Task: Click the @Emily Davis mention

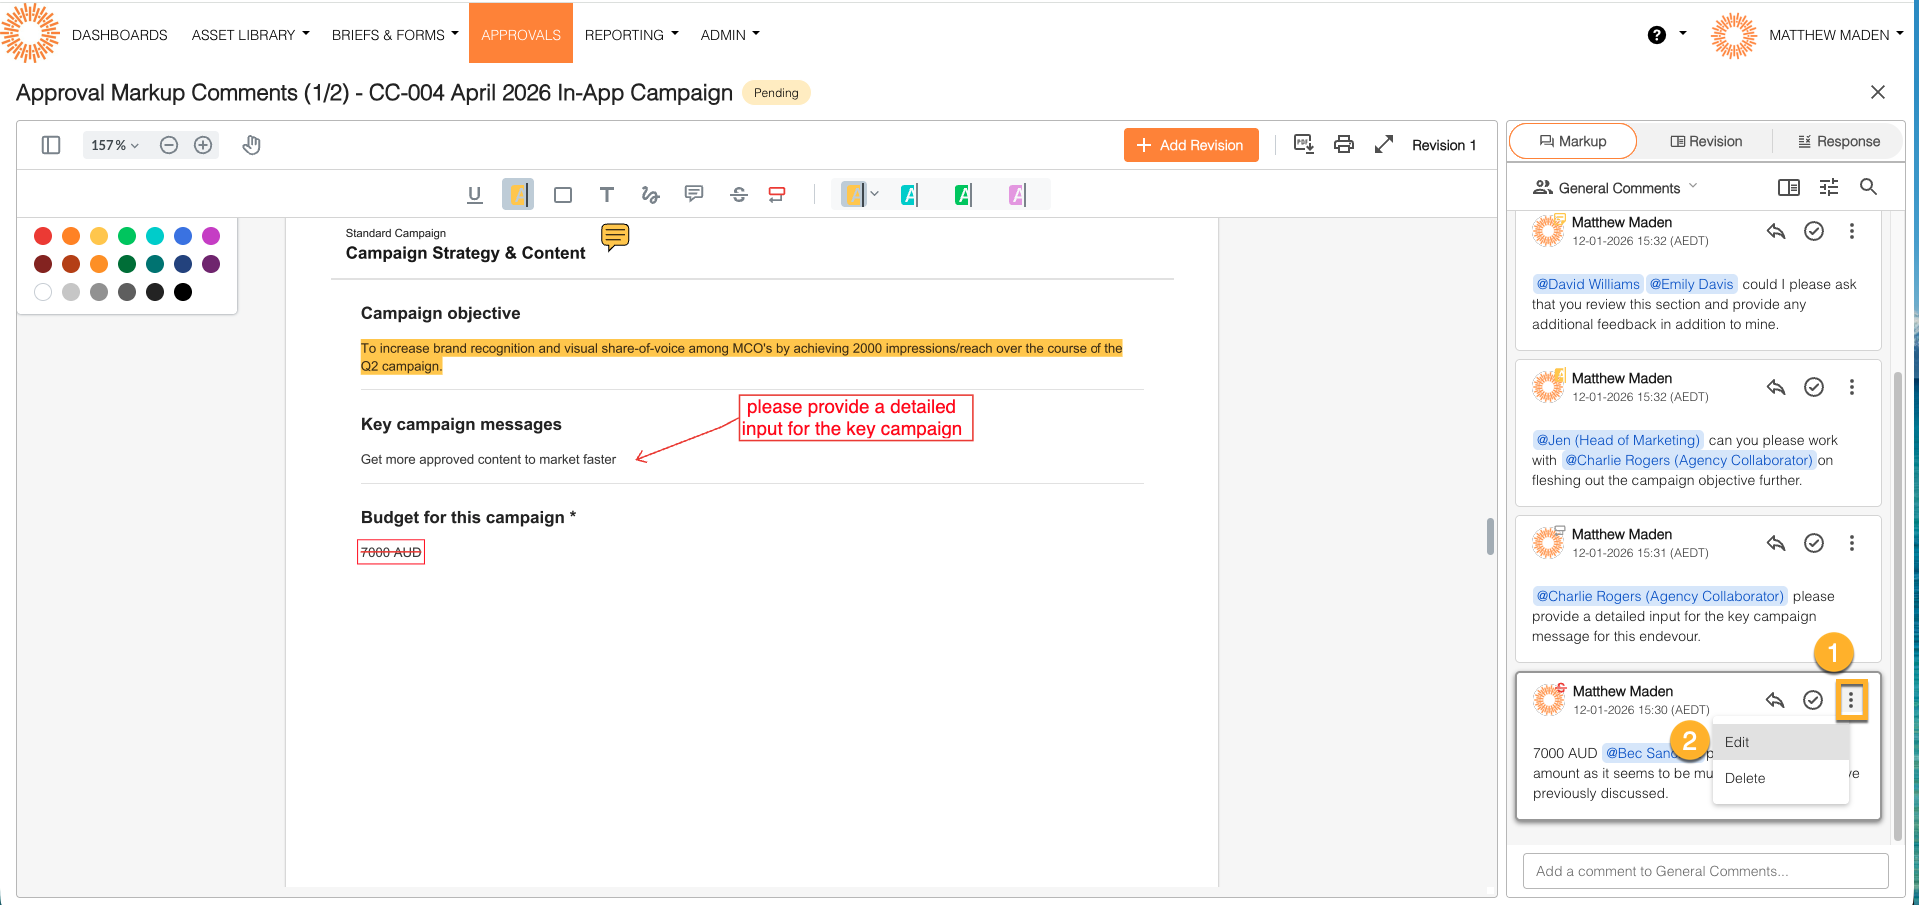Action: click(x=1691, y=284)
